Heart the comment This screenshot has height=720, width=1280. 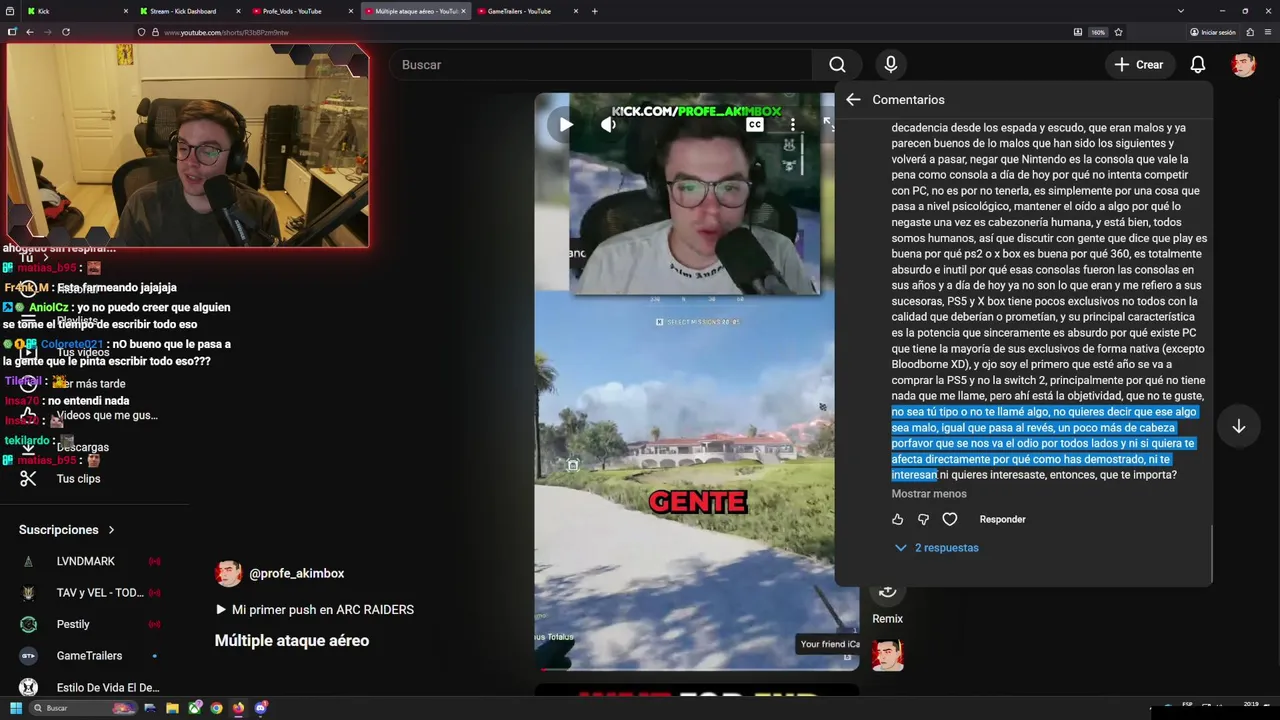tap(950, 519)
